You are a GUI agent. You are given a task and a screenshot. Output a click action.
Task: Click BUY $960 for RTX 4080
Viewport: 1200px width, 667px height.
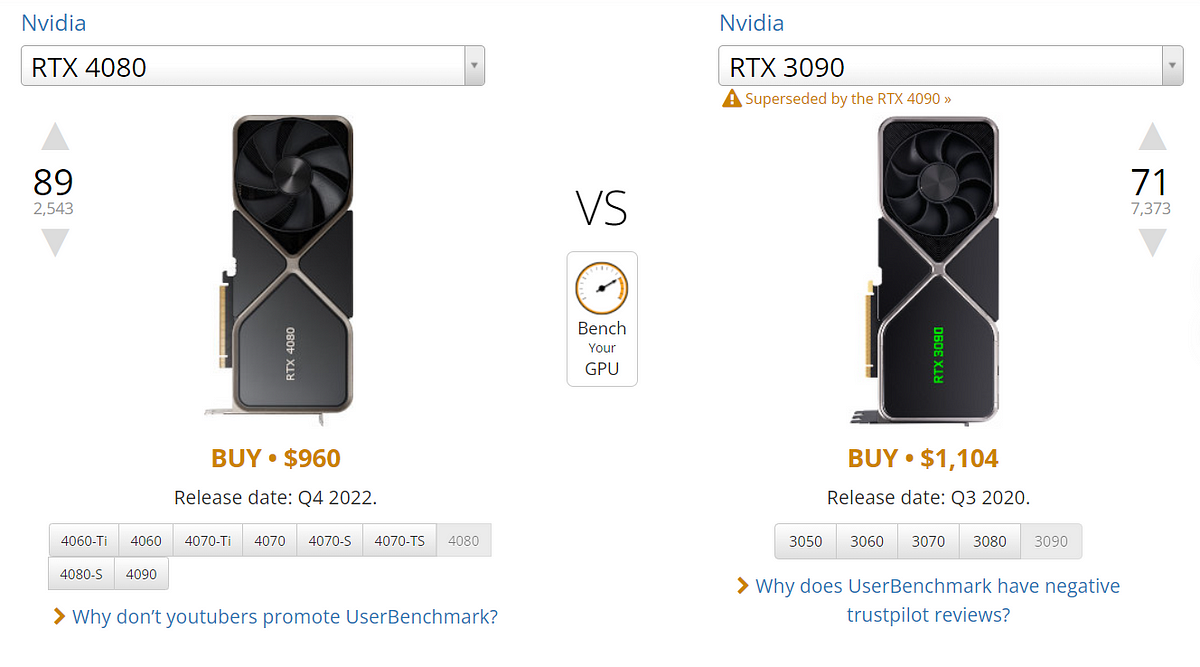pyautogui.click(x=276, y=459)
